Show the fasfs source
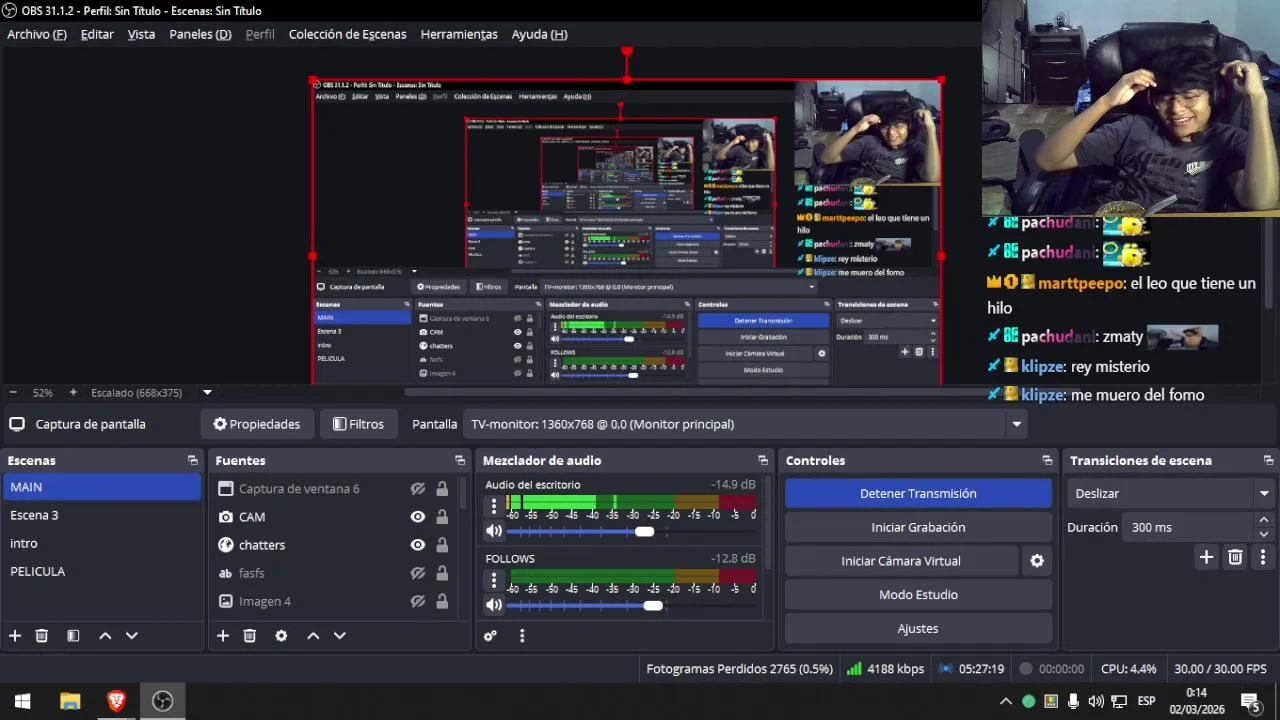The height and width of the screenshot is (720, 1280). pos(418,573)
